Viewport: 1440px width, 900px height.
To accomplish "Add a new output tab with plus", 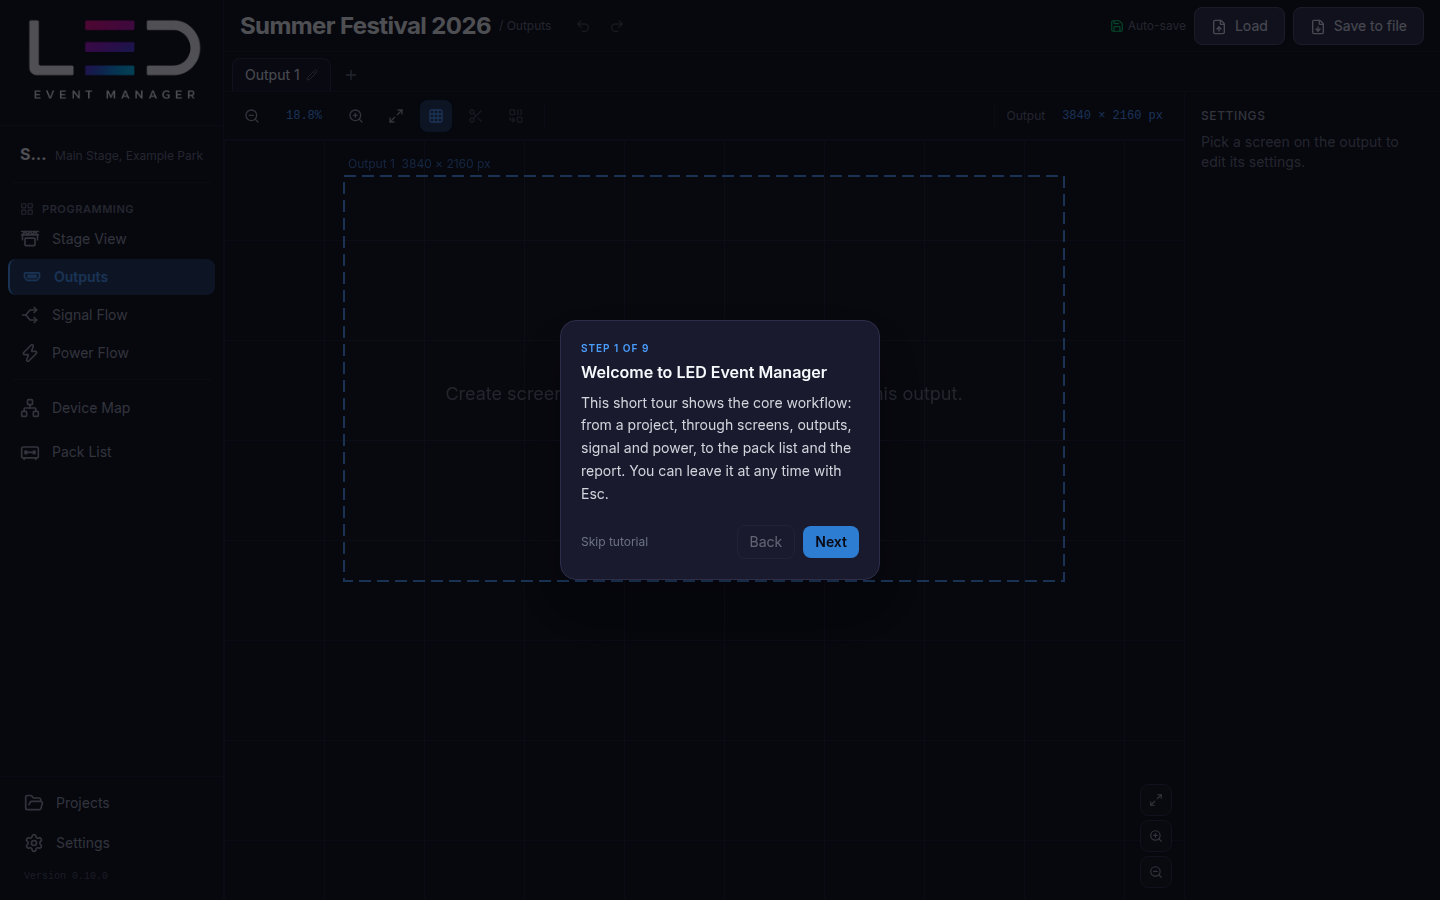I will point(351,75).
